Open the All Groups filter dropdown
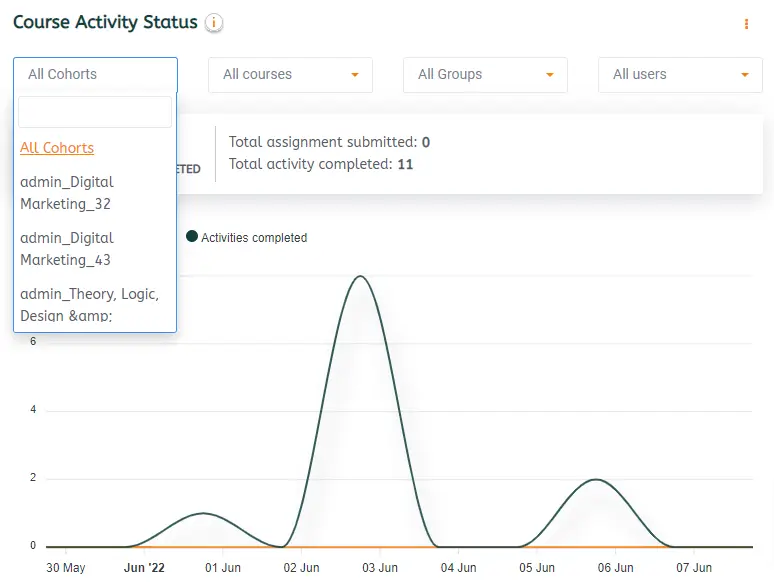 (485, 74)
